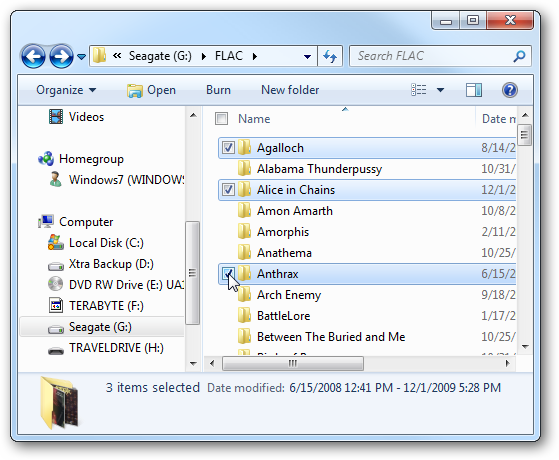Click New folder in the toolbar
Viewport: 559px width, 460px height.
coord(290,90)
